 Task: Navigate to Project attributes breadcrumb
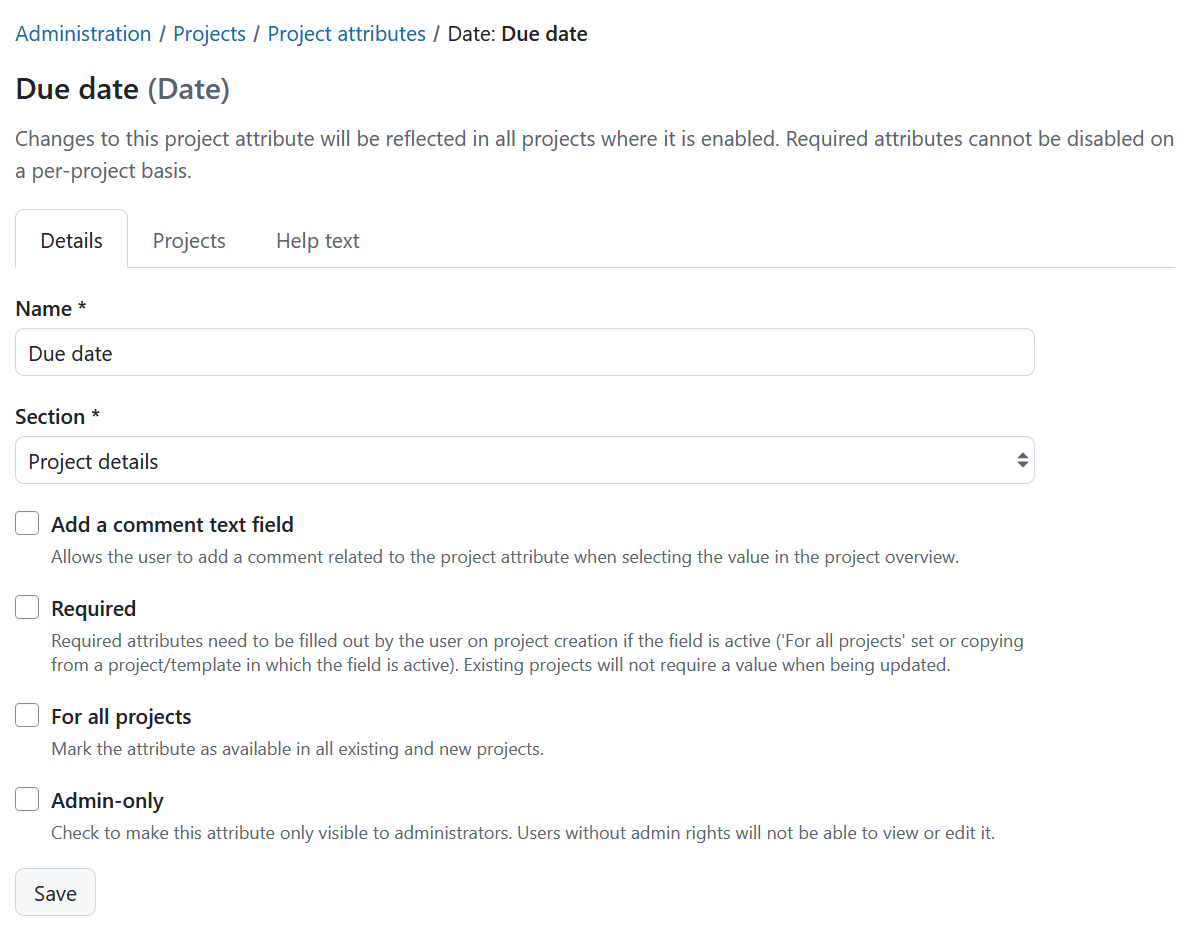click(x=346, y=34)
